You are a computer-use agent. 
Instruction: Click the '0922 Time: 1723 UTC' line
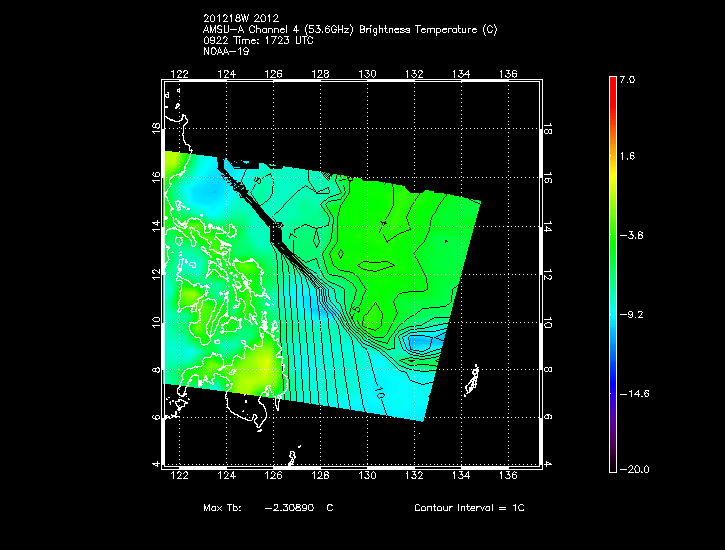[258, 41]
